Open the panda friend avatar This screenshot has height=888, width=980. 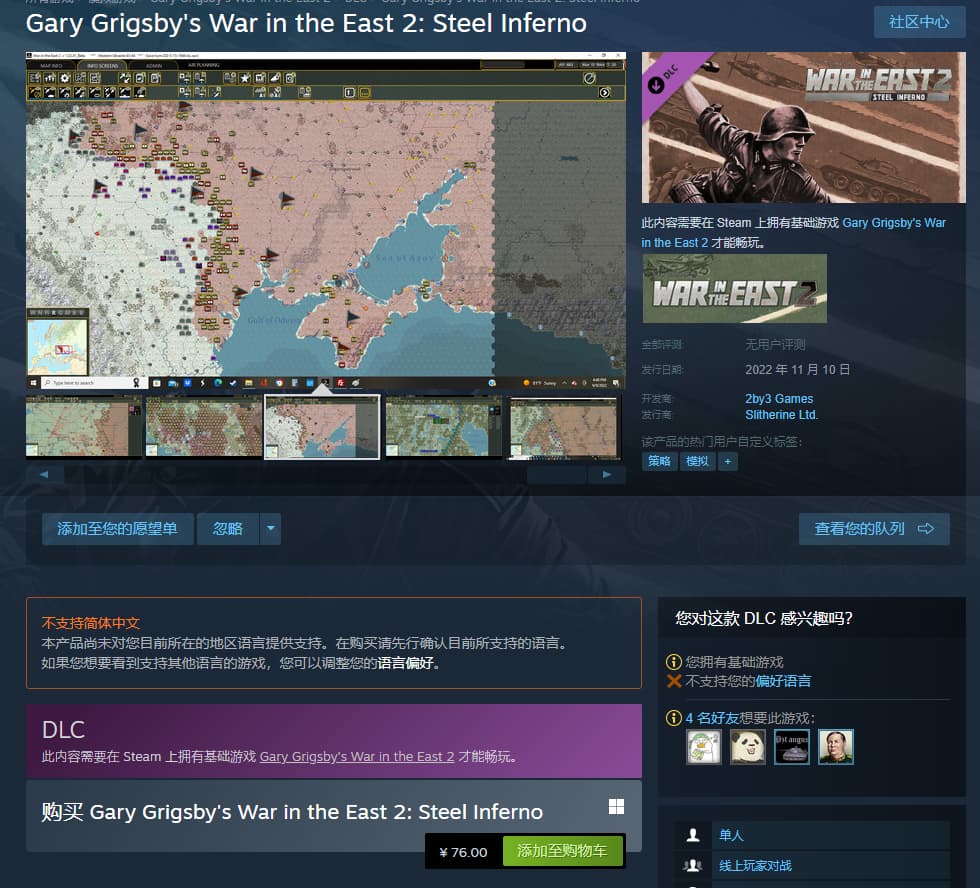tap(748, 747)
